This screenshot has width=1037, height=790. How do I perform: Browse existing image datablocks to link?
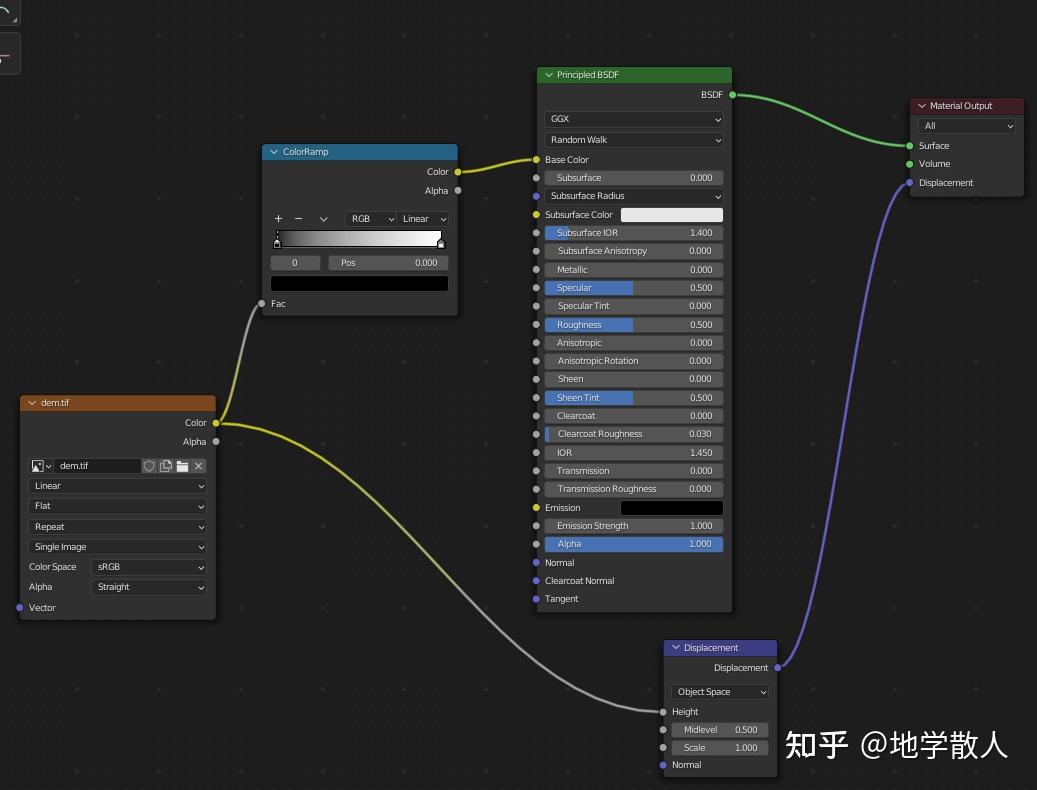click(x=40, y=466)
